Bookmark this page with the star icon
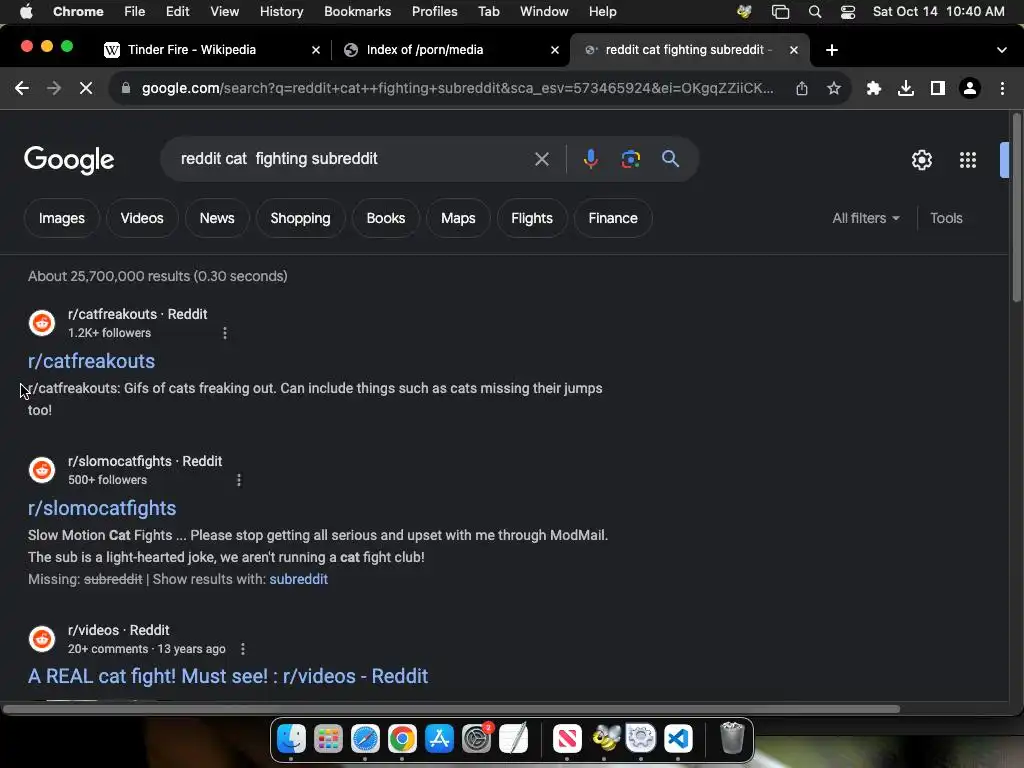This screenshot has height=768, width=1024. coord(833,88)
